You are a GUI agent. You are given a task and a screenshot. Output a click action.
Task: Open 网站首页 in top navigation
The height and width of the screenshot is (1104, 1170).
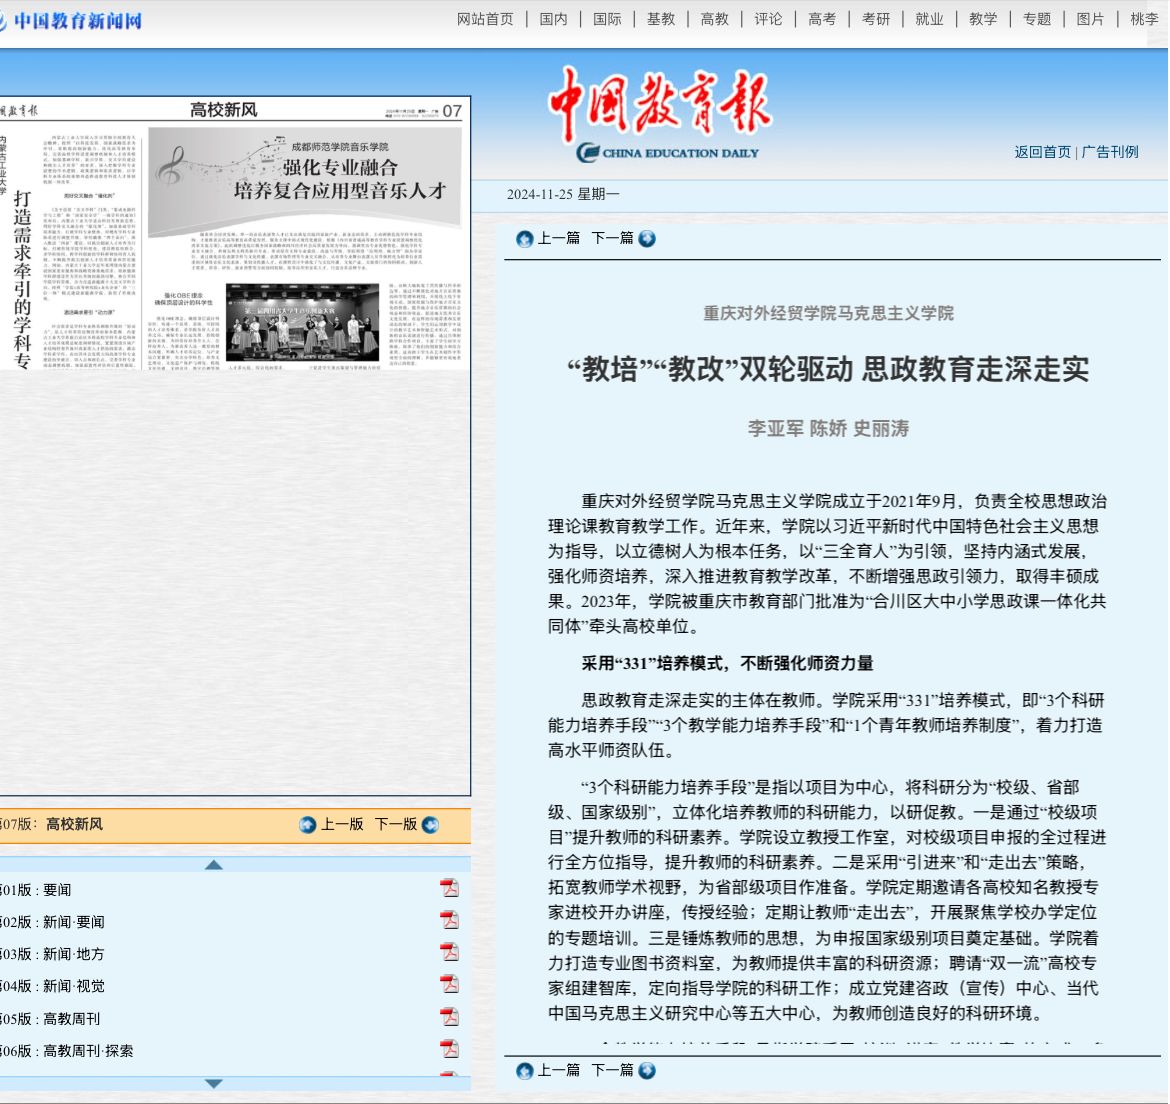(485, 19)
